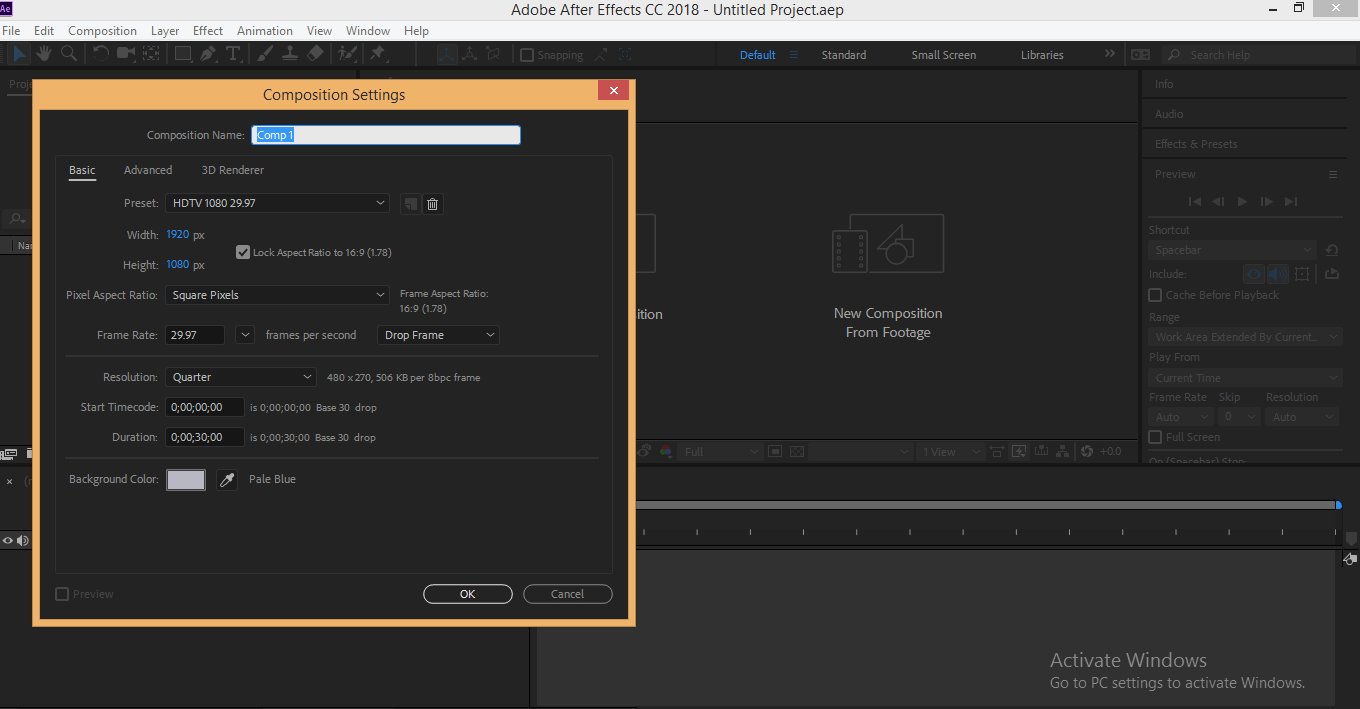Viewport: 1360px width, 709px height.
Task: Click the Timeline button icon in viewer
Action: pyautogui.click(x=1041, y=452)
